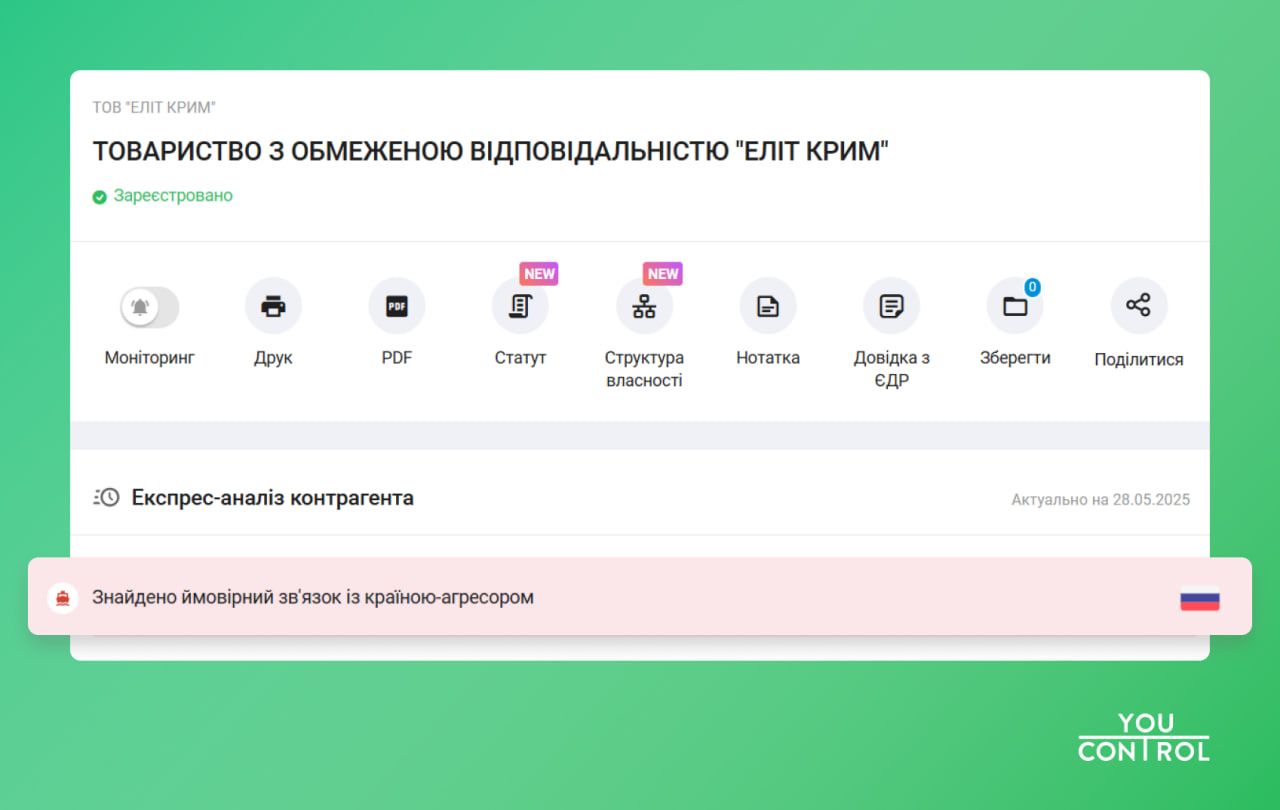Screen dimensions: 1280x810
Task: View the Структура власності ownership chart icon
Action: (x=644, y=305)
